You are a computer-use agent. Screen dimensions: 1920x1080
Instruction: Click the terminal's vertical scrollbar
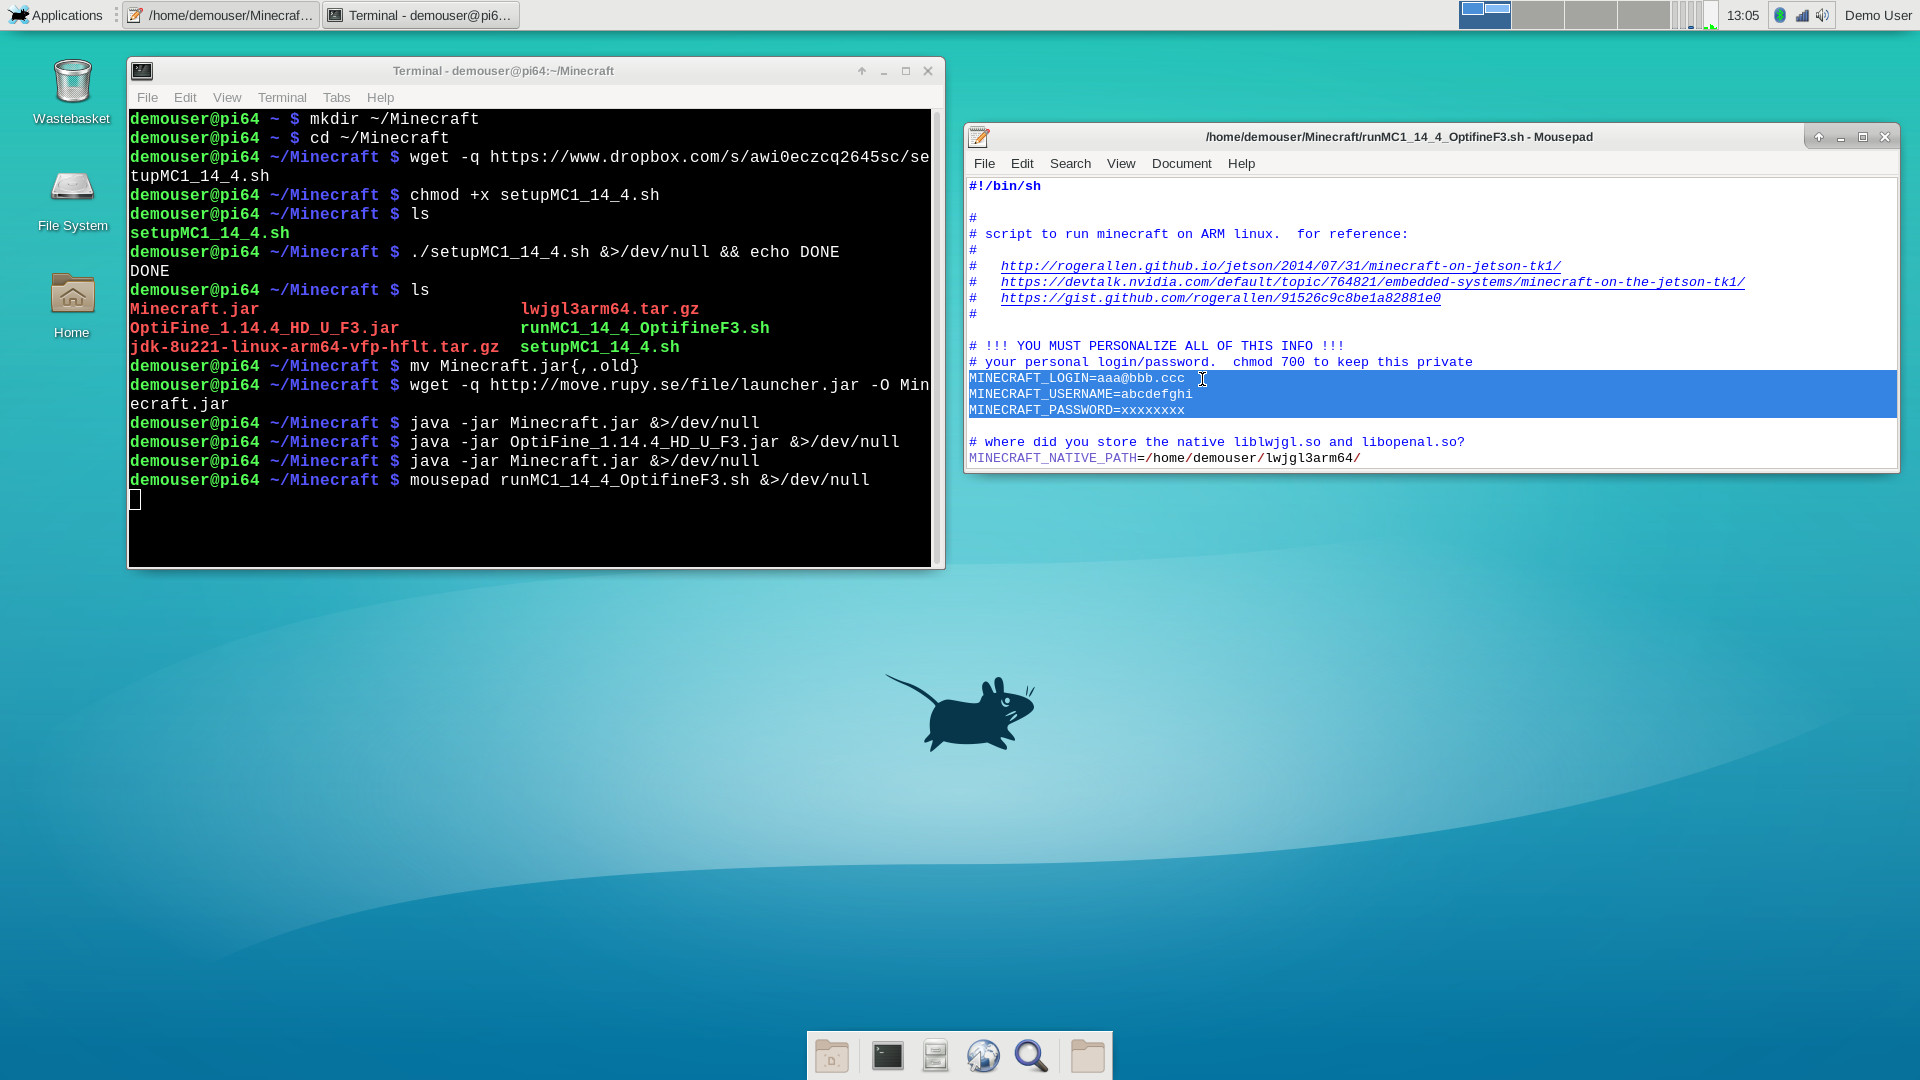tap(937, 338)
